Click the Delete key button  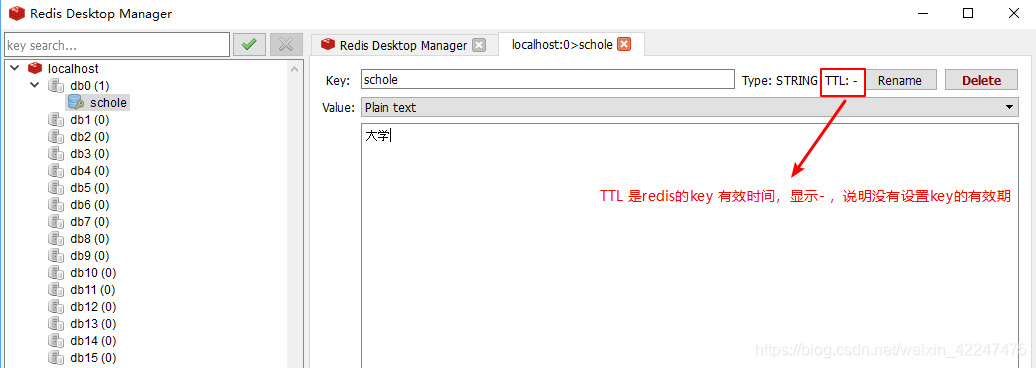click(981, 81)
